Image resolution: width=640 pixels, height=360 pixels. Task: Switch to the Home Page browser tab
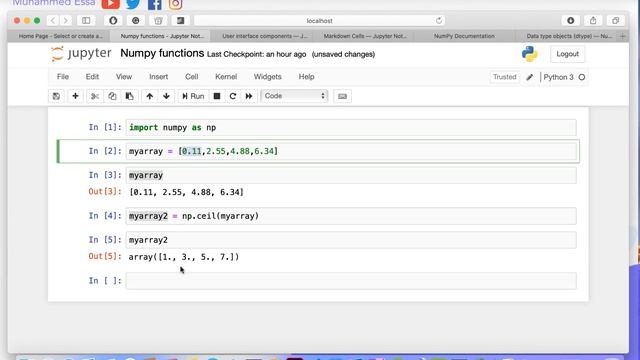tap(60, 36)
